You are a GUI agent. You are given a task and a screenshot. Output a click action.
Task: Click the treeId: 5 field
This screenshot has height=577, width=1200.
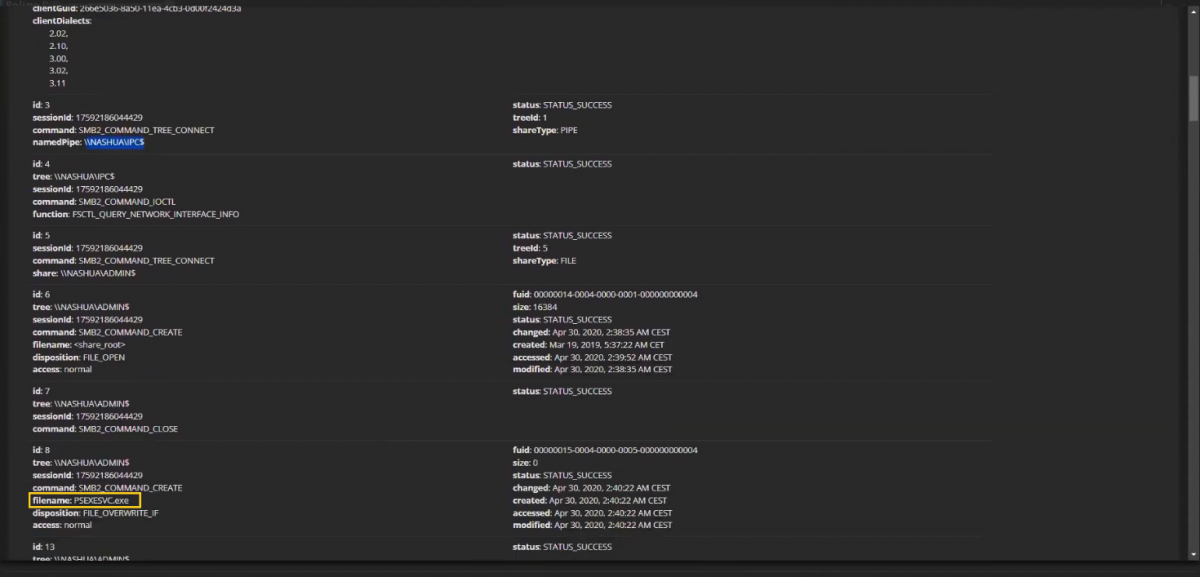(x=530, y=248)
